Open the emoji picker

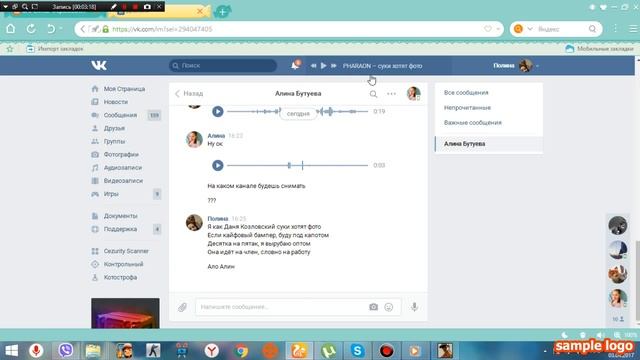pos(389,307)
